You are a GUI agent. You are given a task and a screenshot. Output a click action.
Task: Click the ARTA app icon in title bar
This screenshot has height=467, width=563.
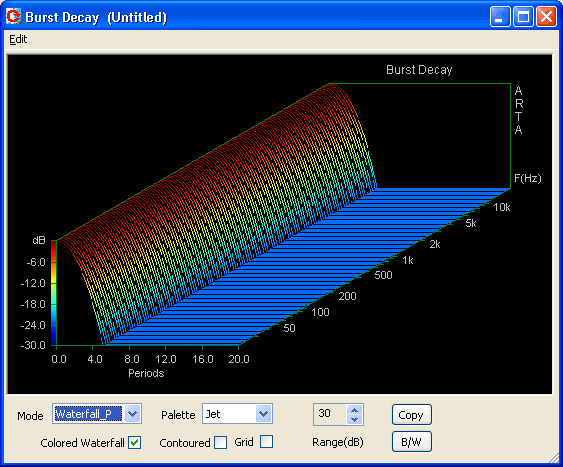click(14, 17)
